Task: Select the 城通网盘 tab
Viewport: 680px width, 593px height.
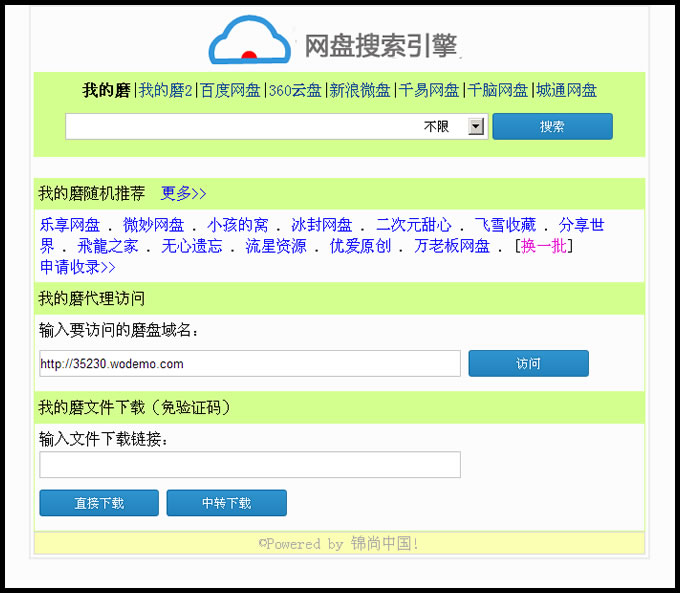Action: tap(566, 91)
